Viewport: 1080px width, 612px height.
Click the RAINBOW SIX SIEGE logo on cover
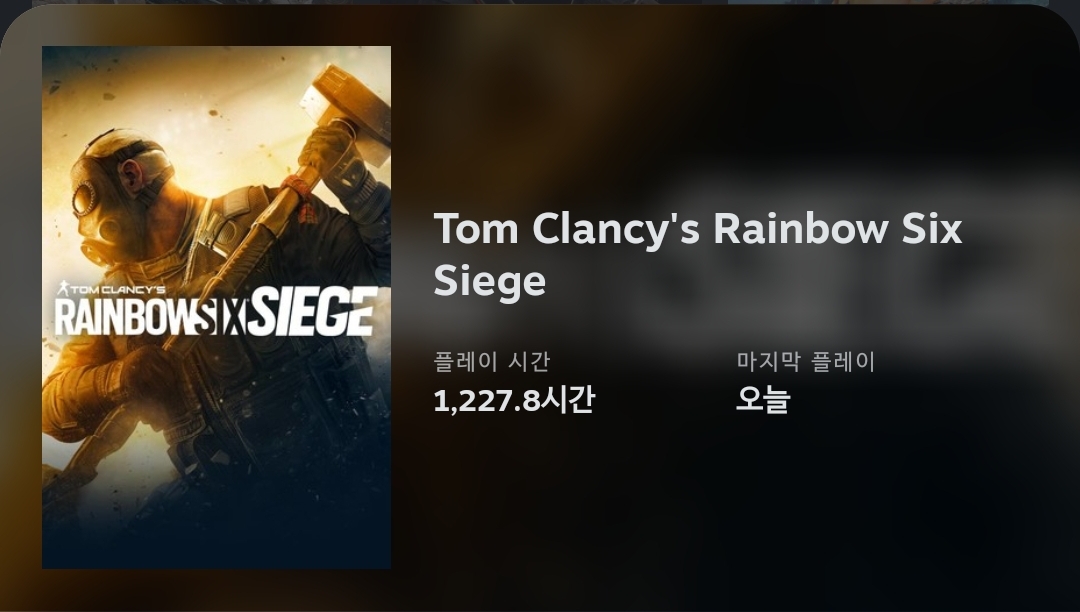click(216, 310)
